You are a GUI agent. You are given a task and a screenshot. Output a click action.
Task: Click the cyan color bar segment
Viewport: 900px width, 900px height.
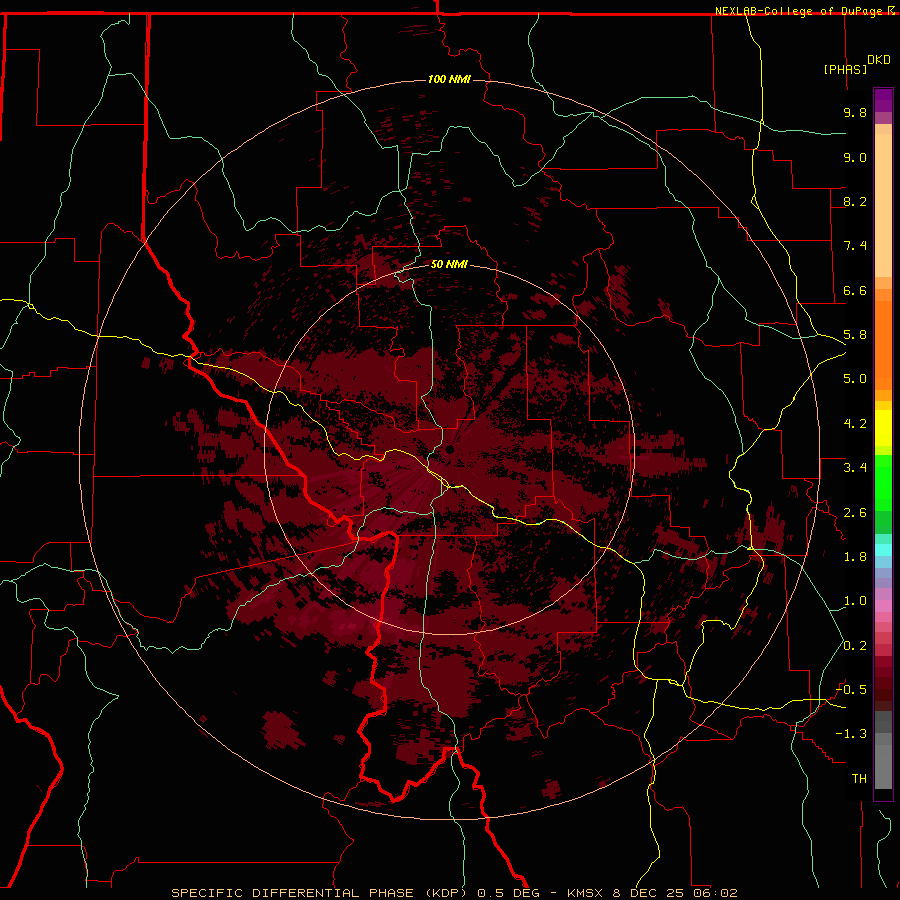click(883, 550)
